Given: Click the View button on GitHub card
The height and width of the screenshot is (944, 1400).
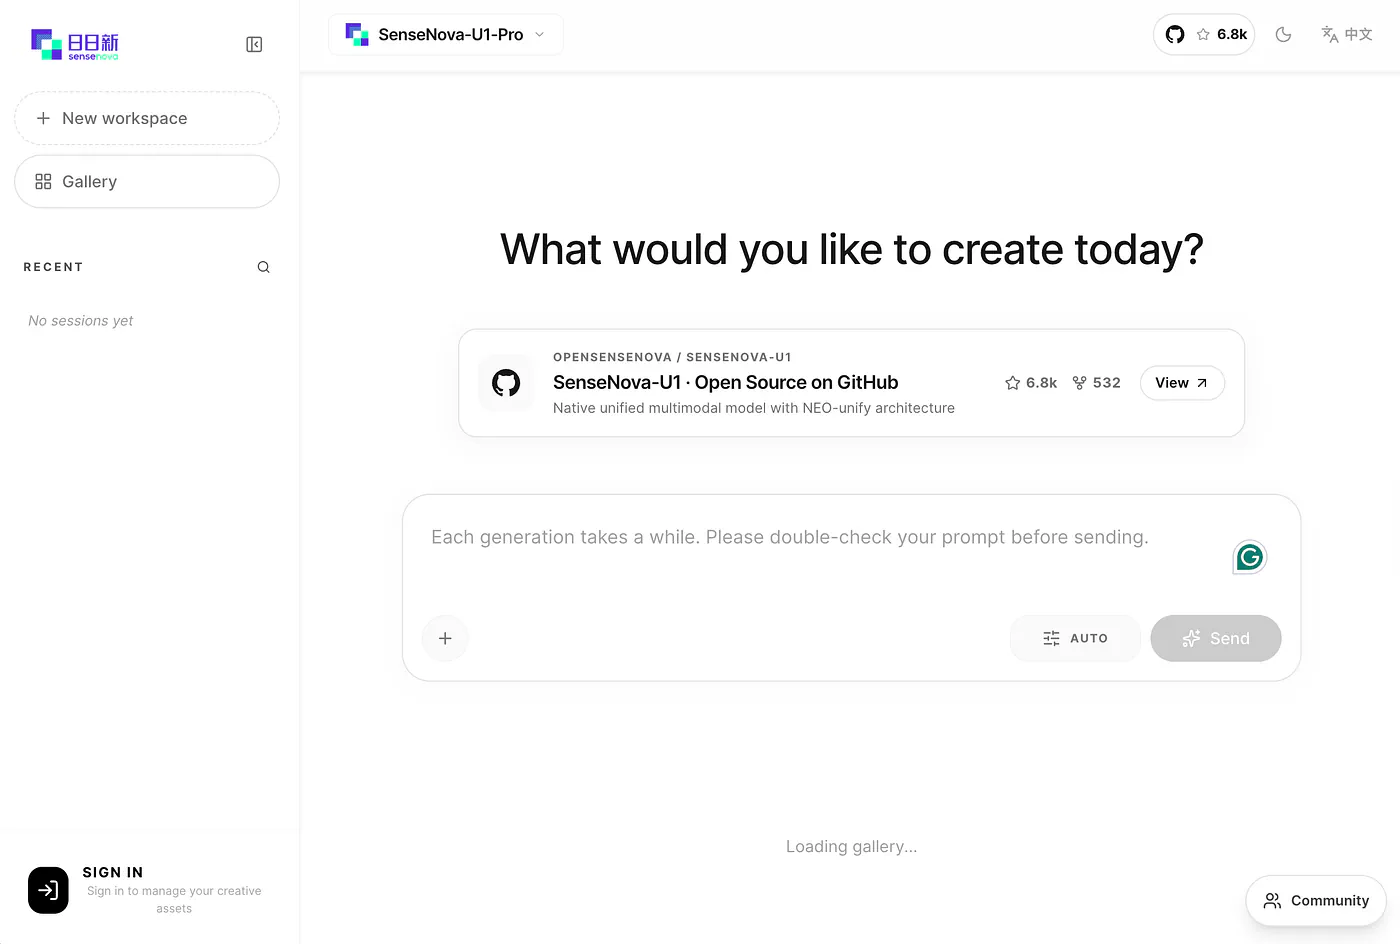Looking at the screenshot, I should [1182, 383].
